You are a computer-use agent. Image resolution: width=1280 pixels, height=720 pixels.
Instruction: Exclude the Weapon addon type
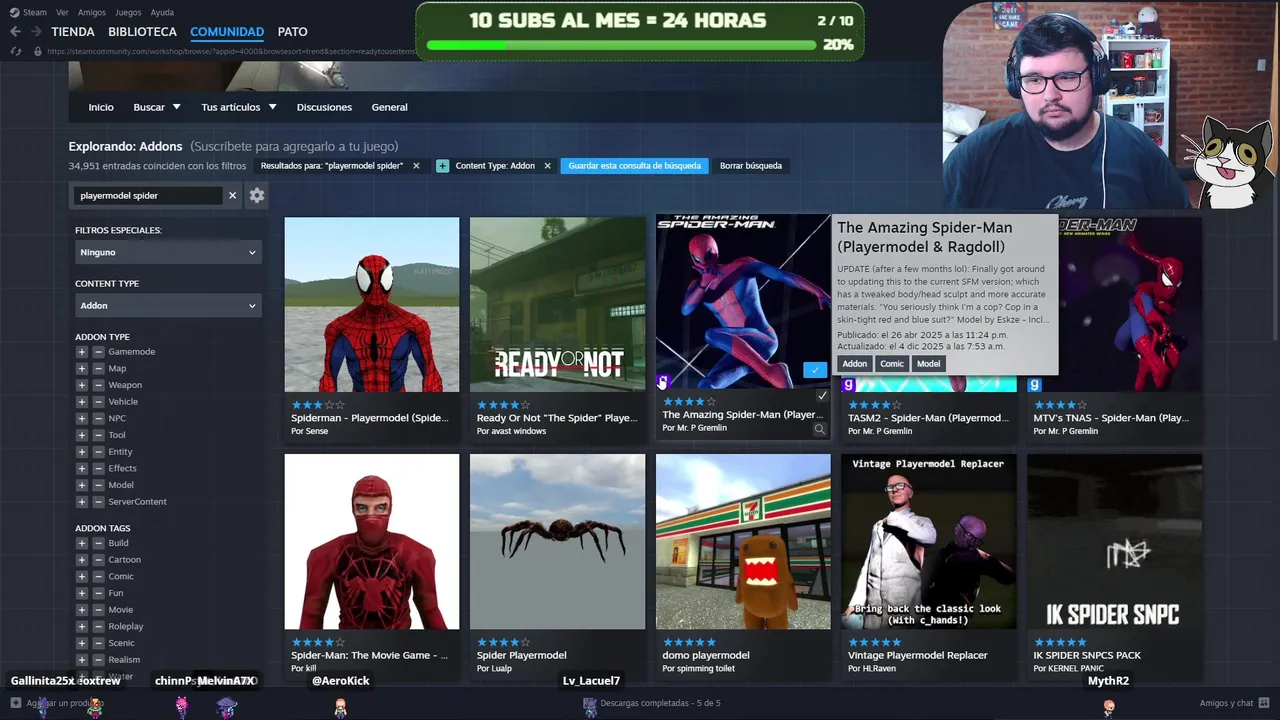(98, 385)
